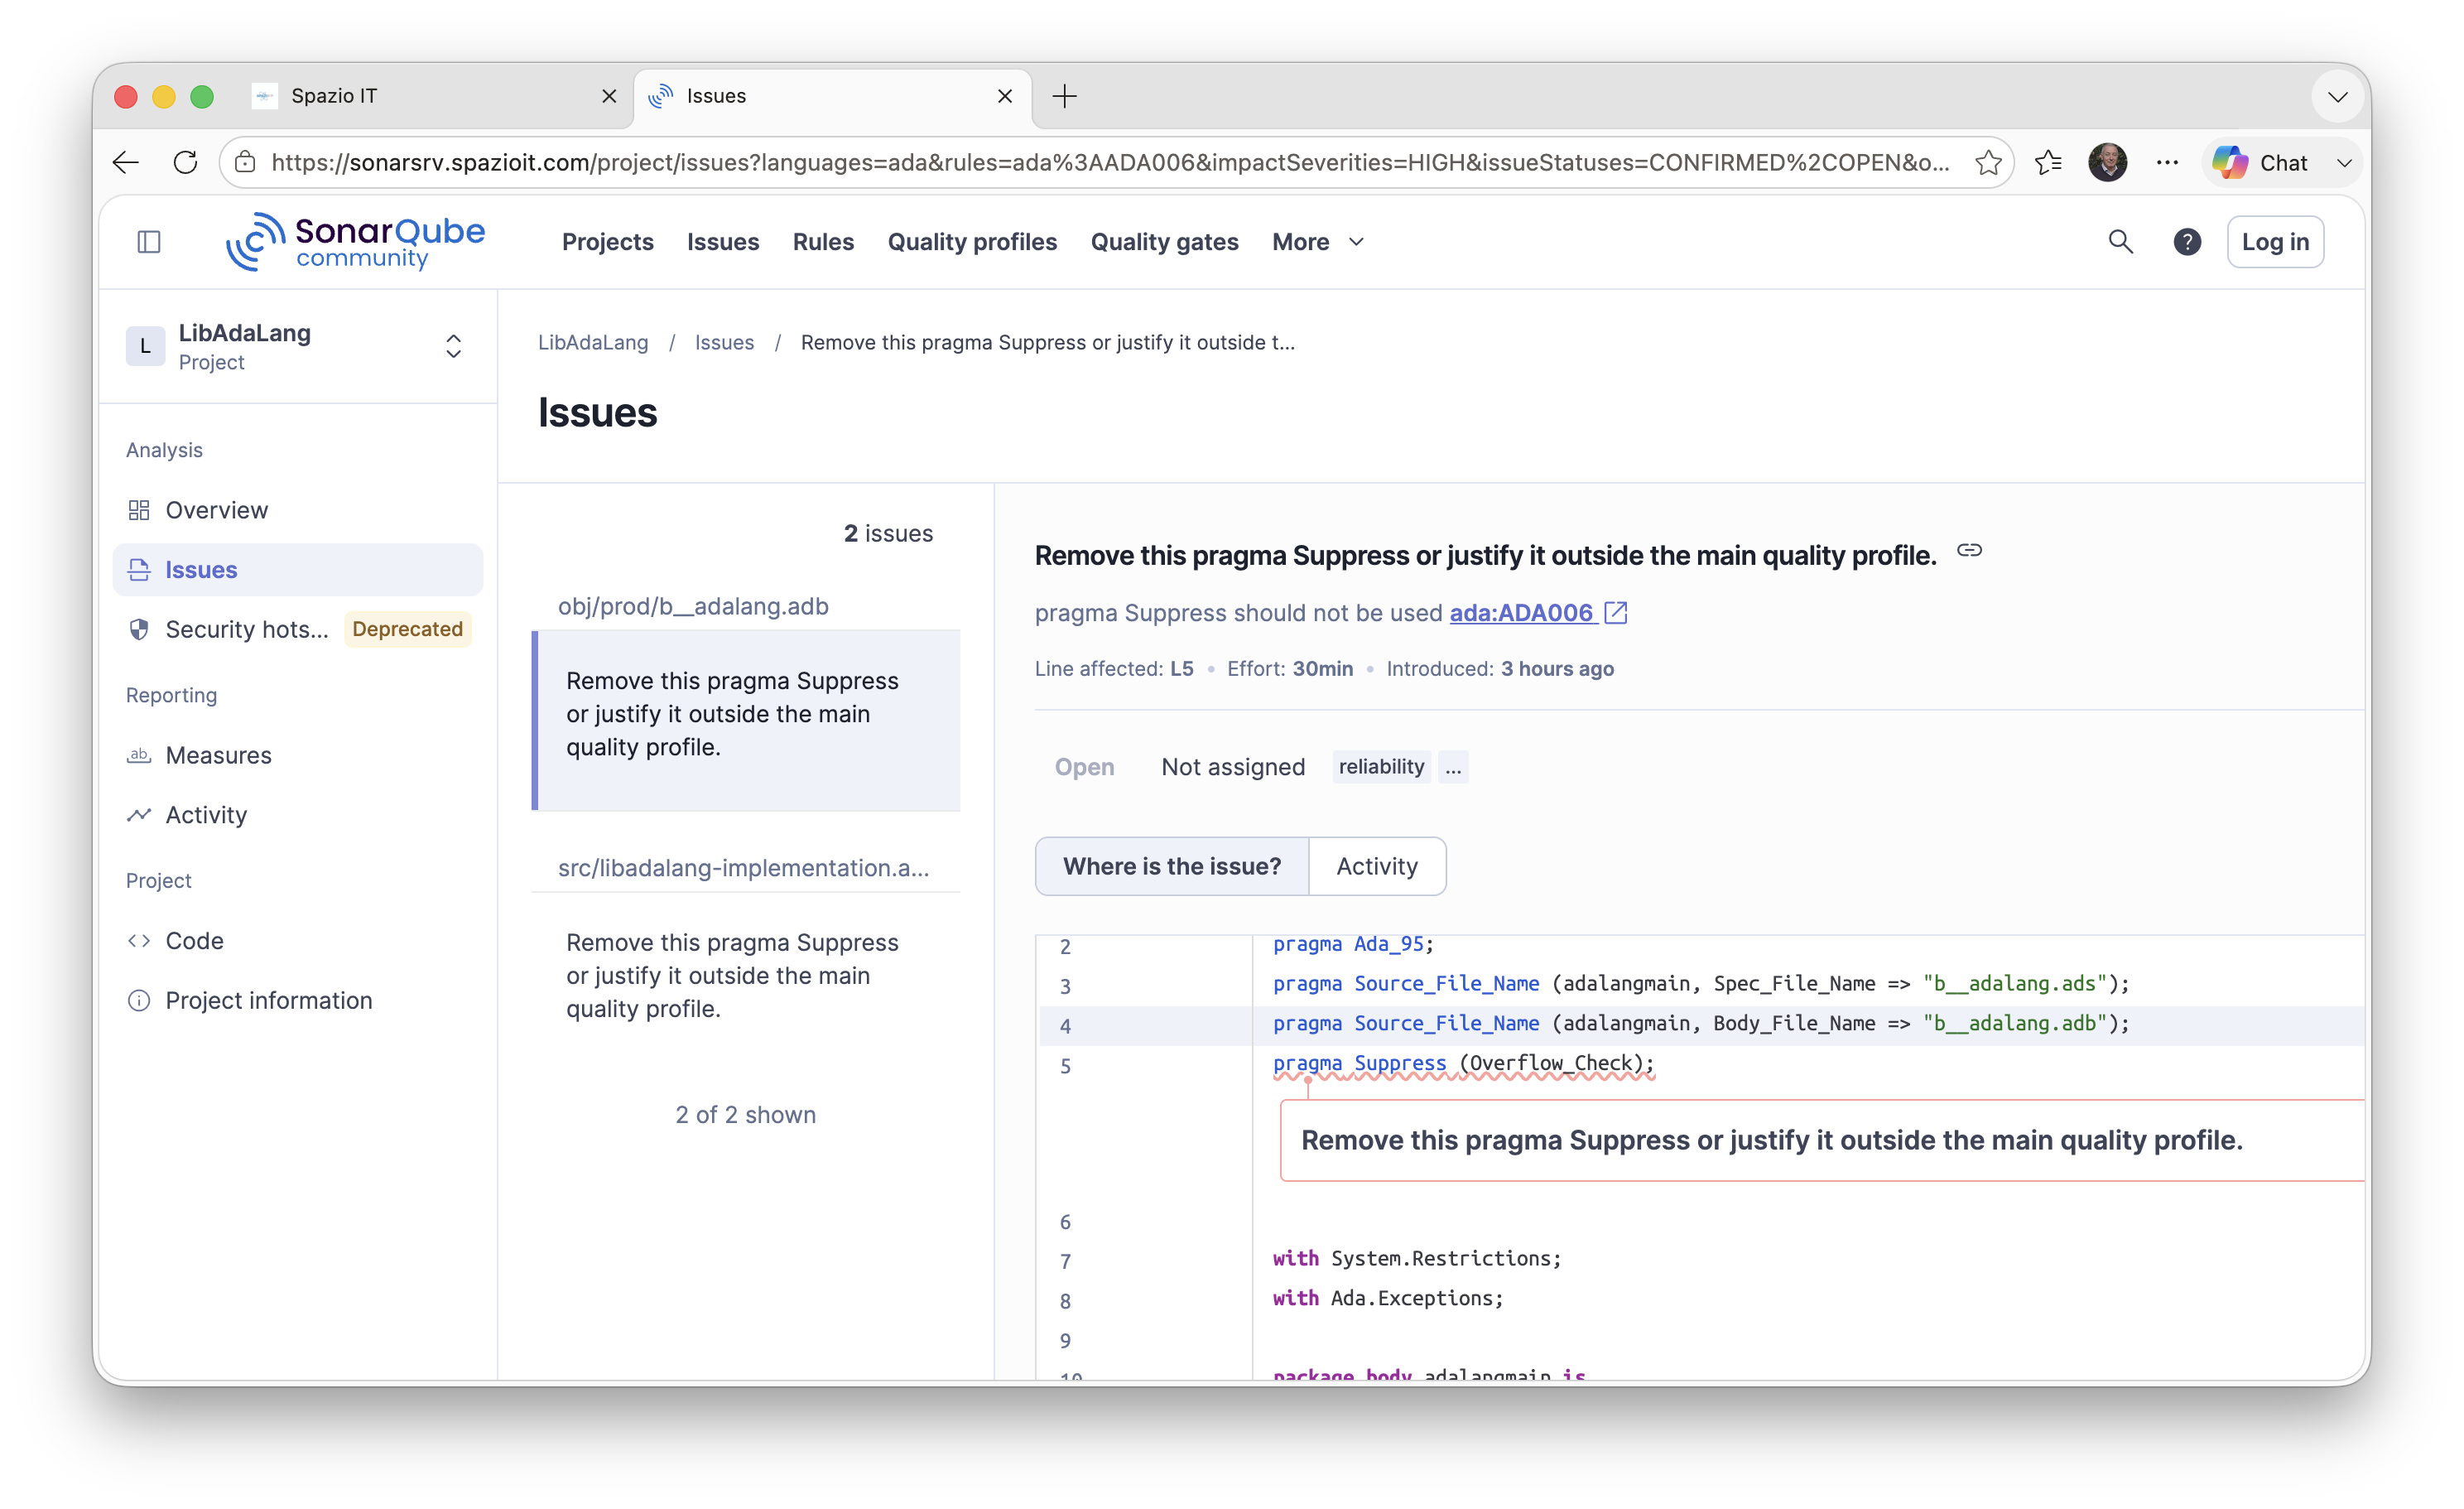
Task: Open Measures in the sidebar
Action: pos(298,755)
